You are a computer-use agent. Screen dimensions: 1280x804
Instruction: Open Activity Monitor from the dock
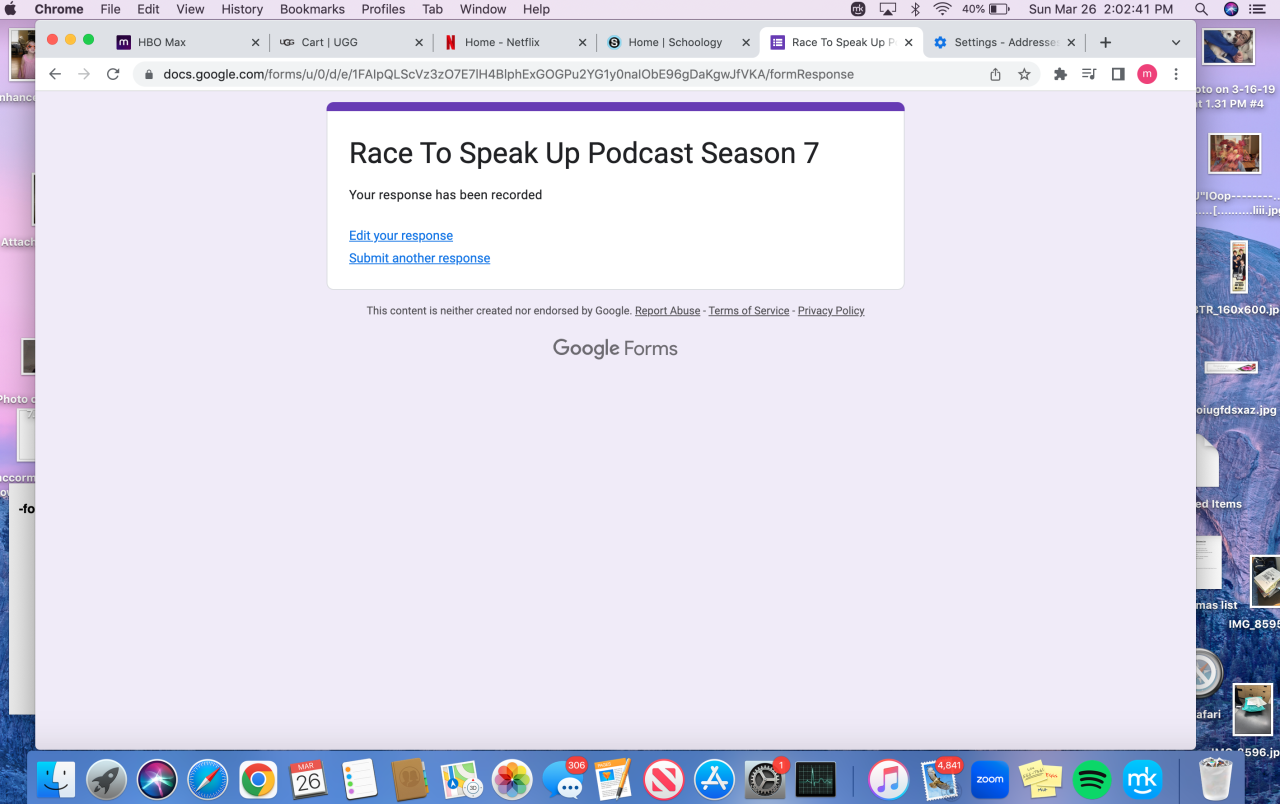coord(816,779)
